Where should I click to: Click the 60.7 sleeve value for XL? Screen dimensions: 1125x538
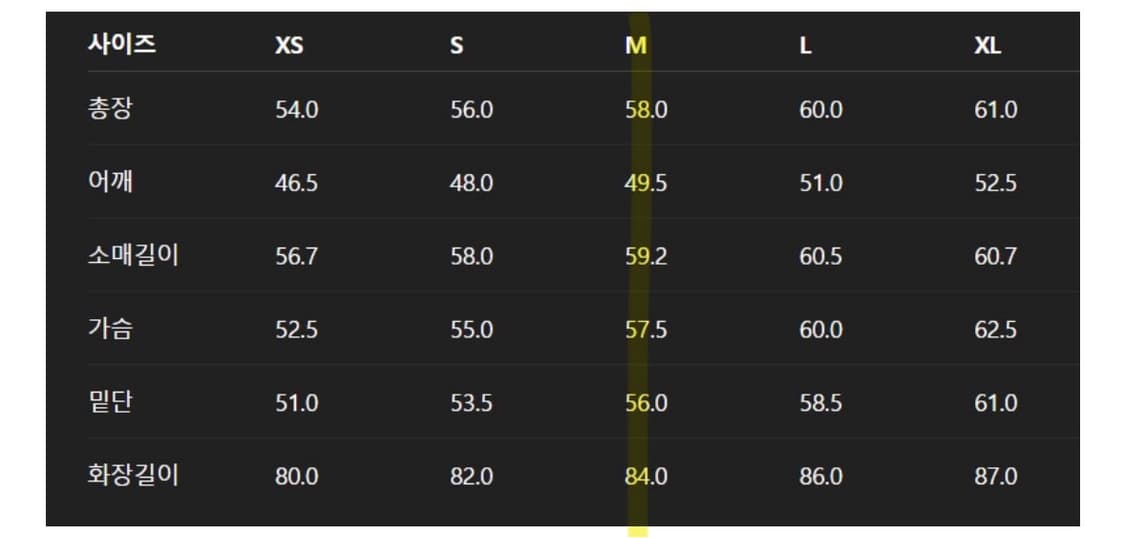pos(995,257)
